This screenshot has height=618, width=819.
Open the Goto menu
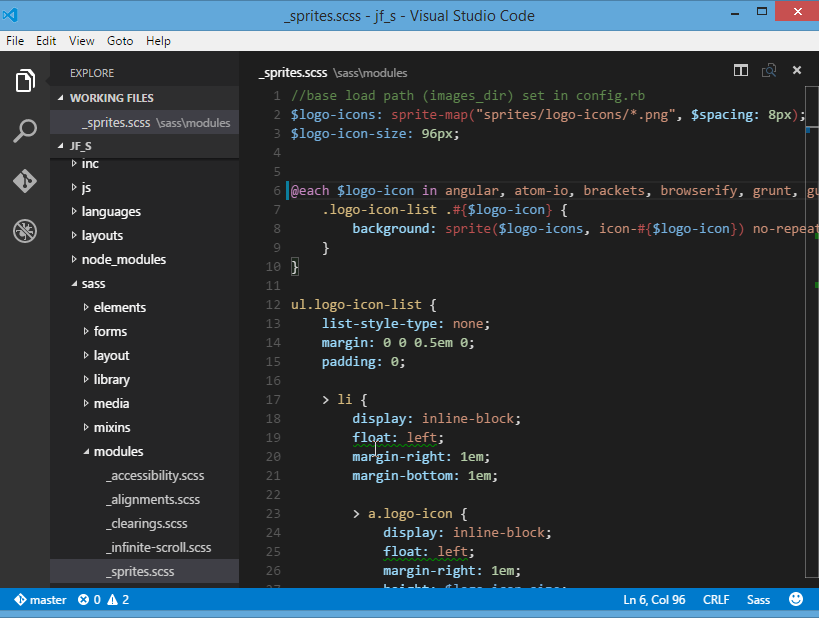click(x=120, y=41)
